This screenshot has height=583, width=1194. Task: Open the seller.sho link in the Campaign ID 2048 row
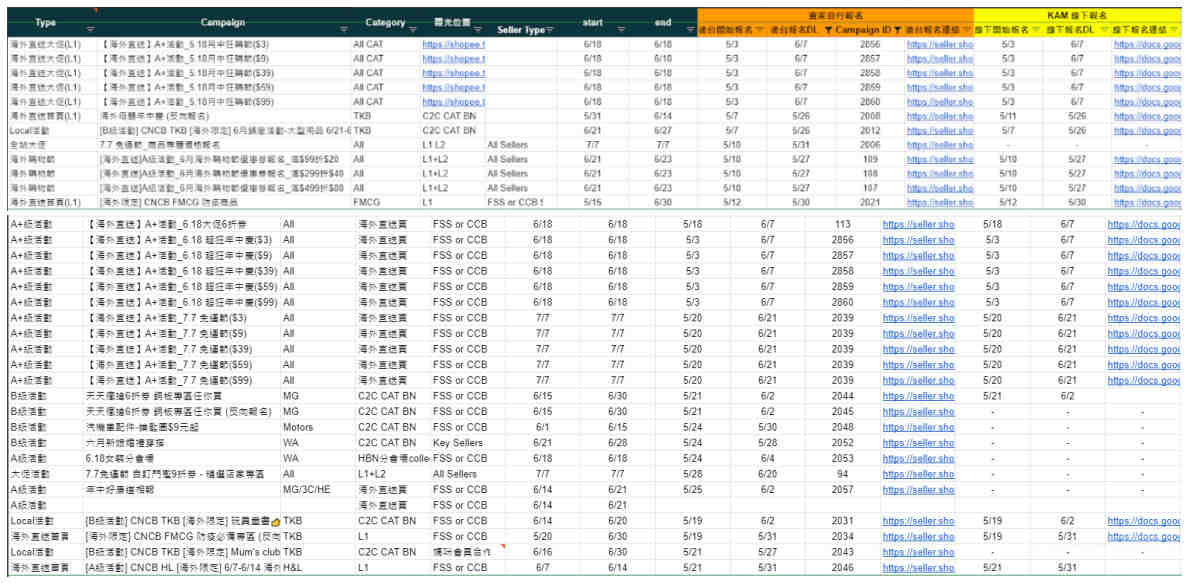pos(918,427)
